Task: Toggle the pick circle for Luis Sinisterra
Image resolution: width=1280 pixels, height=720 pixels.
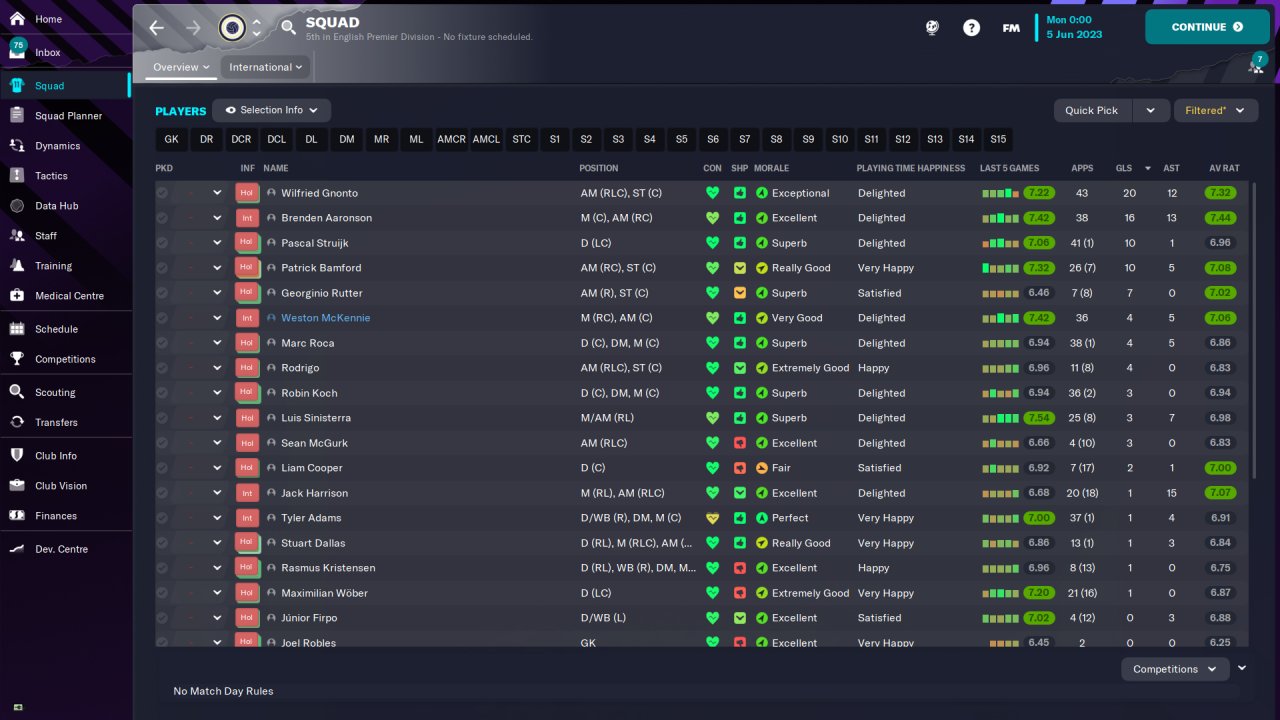Action: pyautogui.click(x=162, y=418)
